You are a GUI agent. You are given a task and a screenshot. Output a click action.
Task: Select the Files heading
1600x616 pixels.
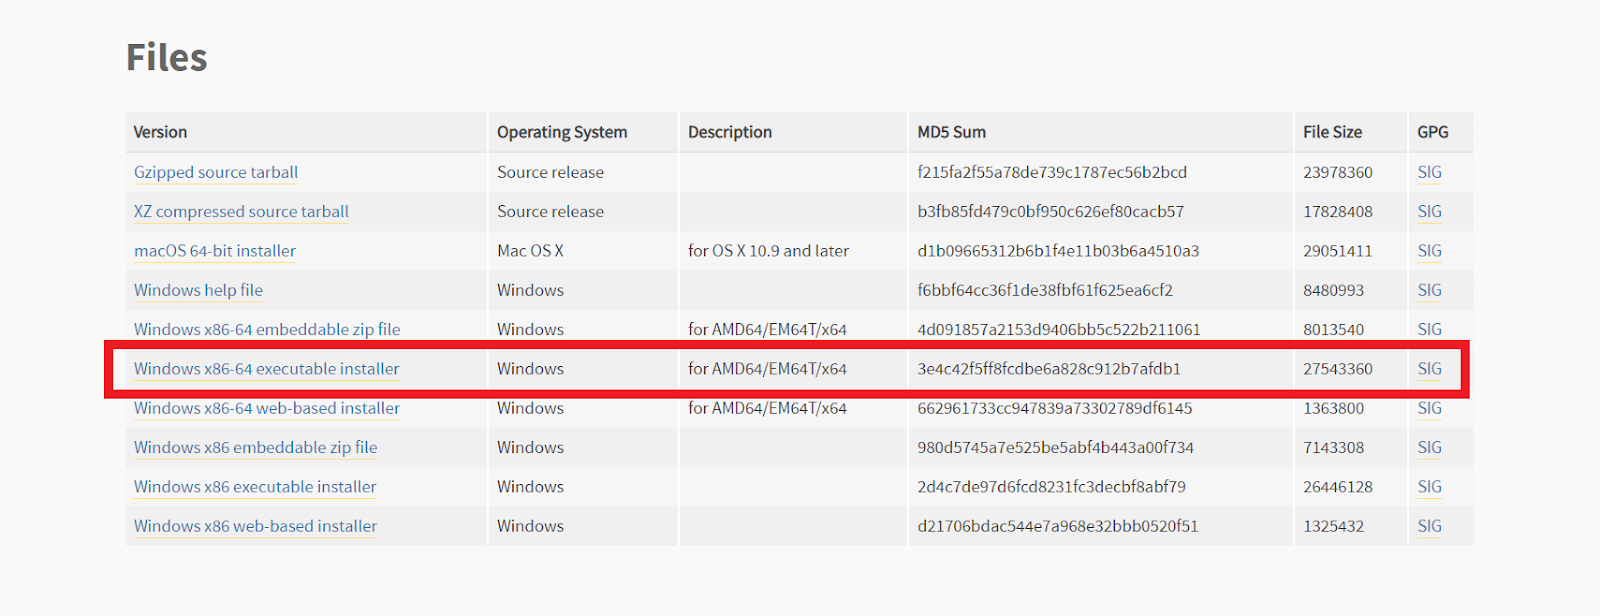pyautogui.click(x=166, y=57)
